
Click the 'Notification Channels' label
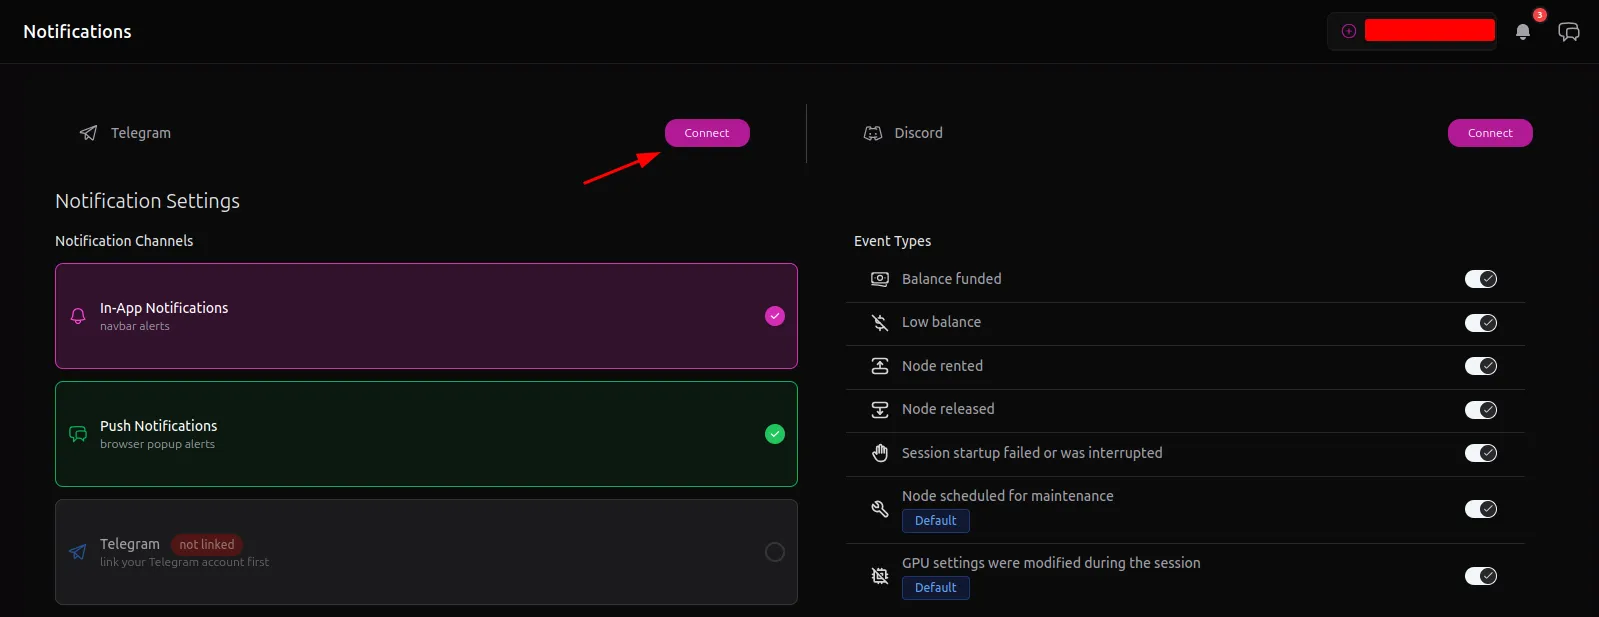pyautogui.click(x=124, y=241)
